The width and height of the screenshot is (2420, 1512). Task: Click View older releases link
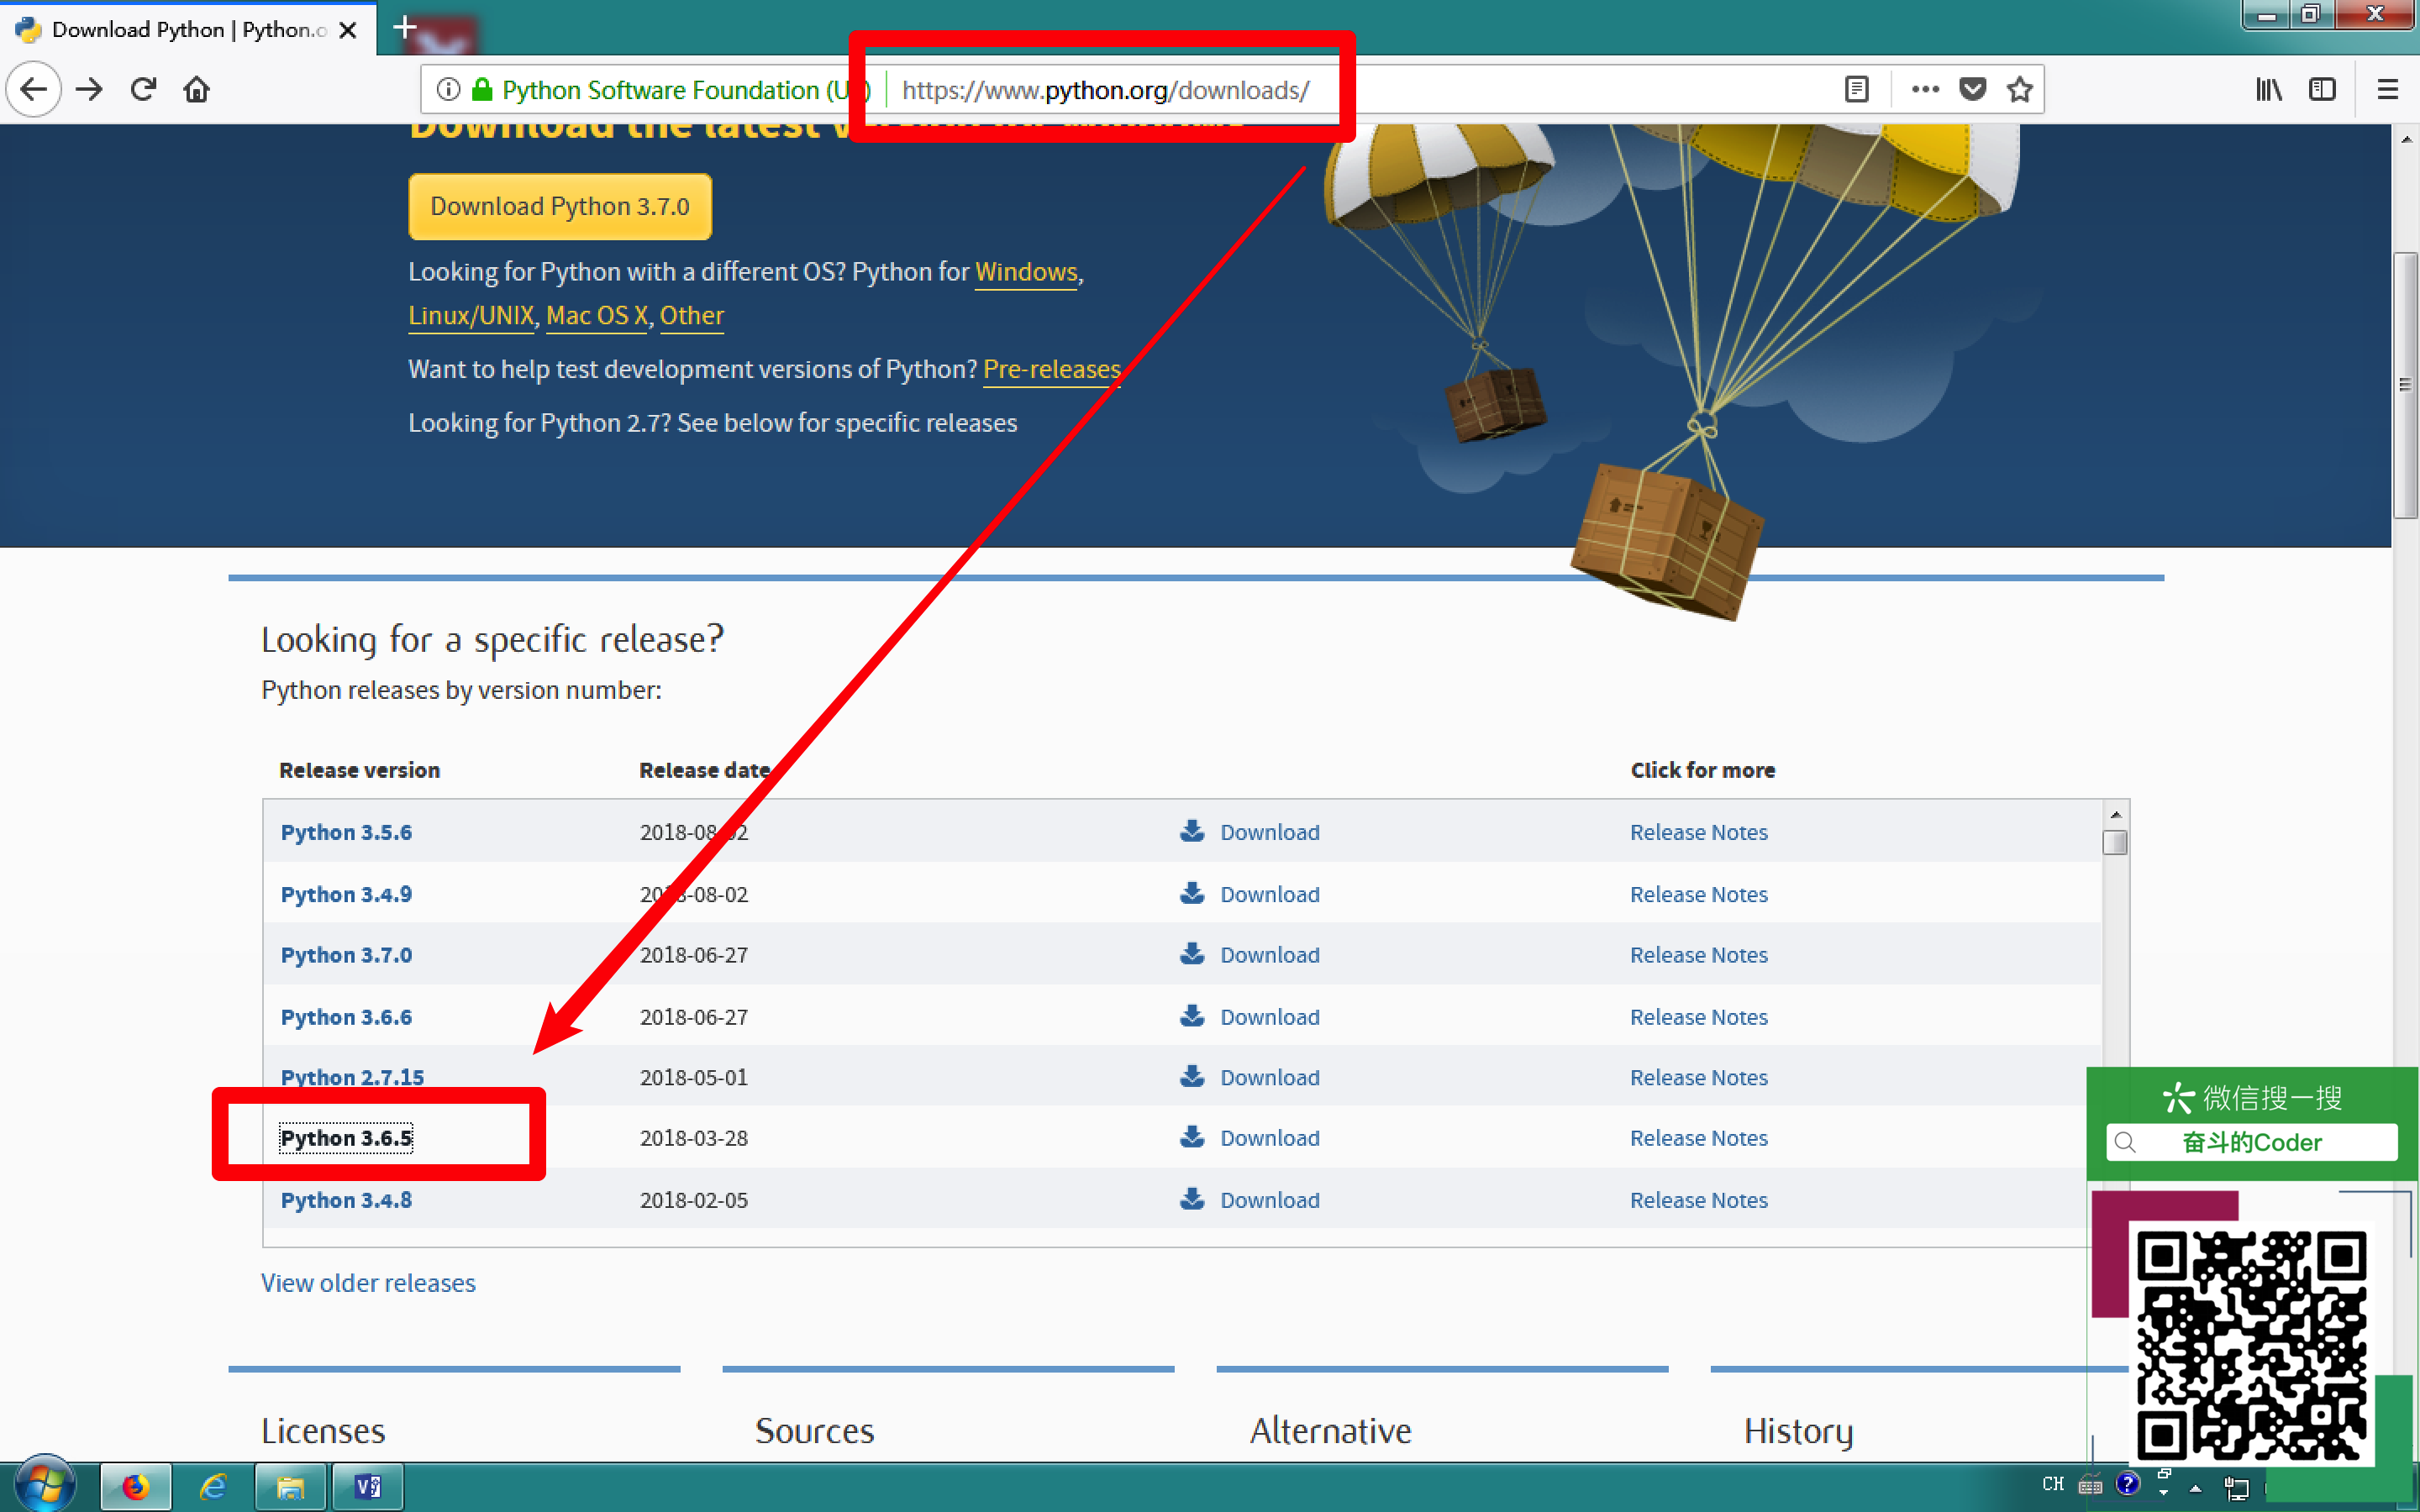click(368, 1283)
